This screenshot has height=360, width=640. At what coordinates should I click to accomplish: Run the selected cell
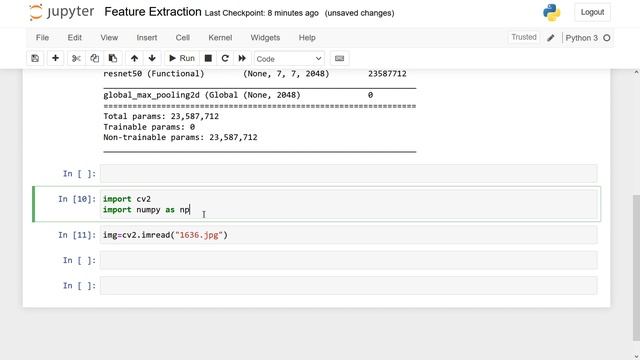[182, 58]
